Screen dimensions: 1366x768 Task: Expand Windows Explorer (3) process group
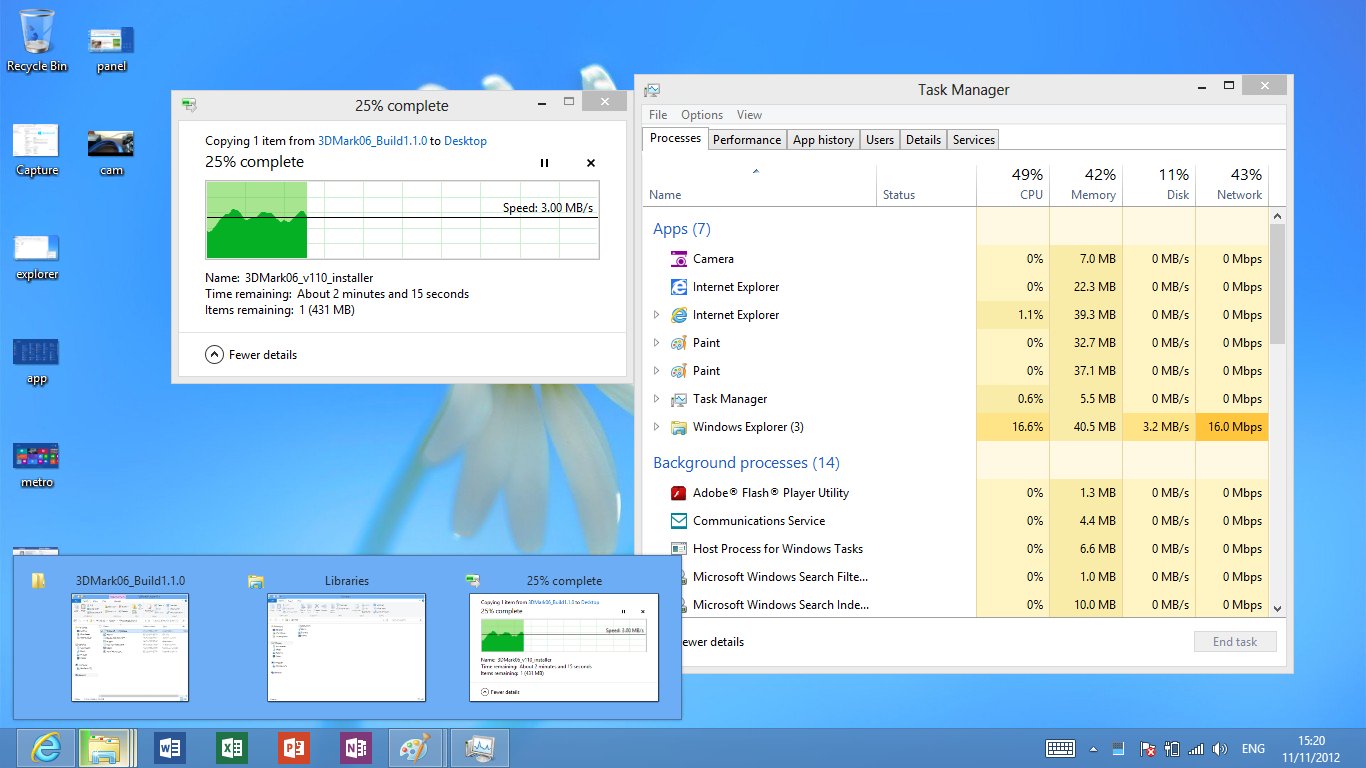656,427
